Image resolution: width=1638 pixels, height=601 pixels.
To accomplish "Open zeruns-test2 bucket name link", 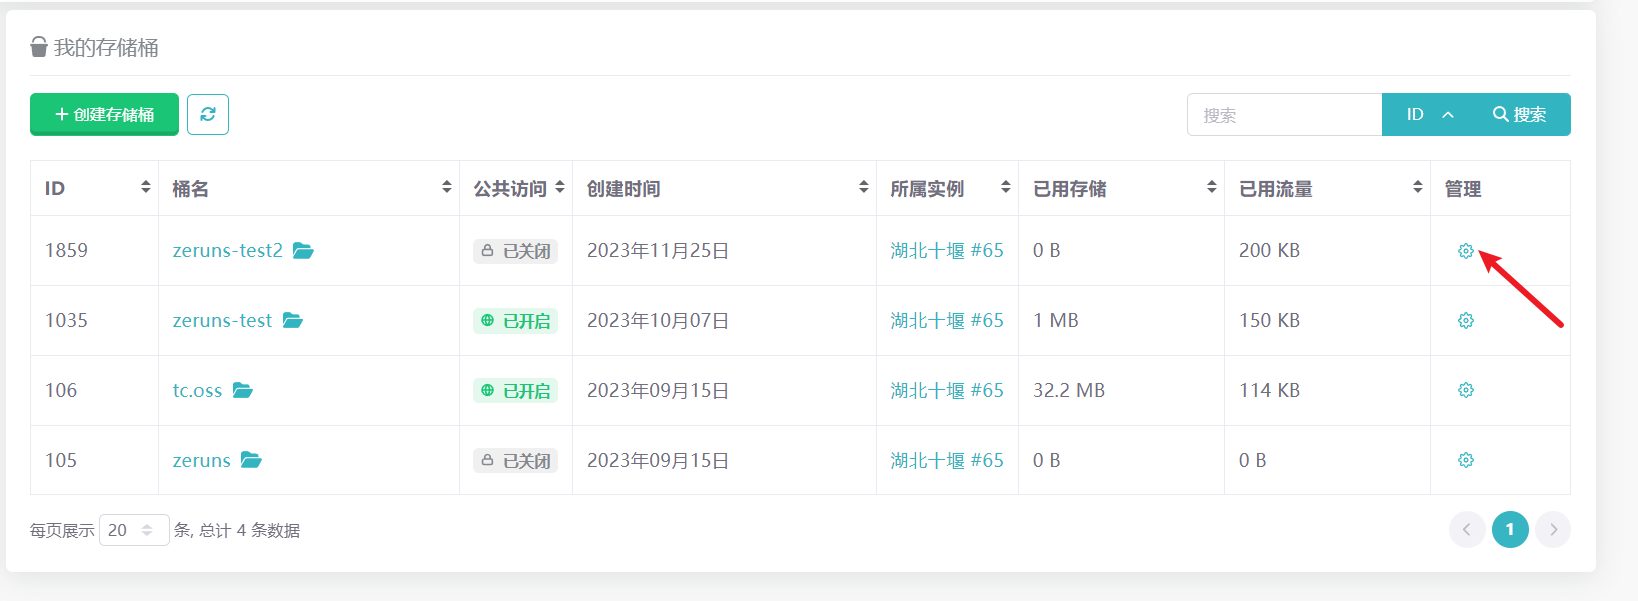I will coord(228,250).
